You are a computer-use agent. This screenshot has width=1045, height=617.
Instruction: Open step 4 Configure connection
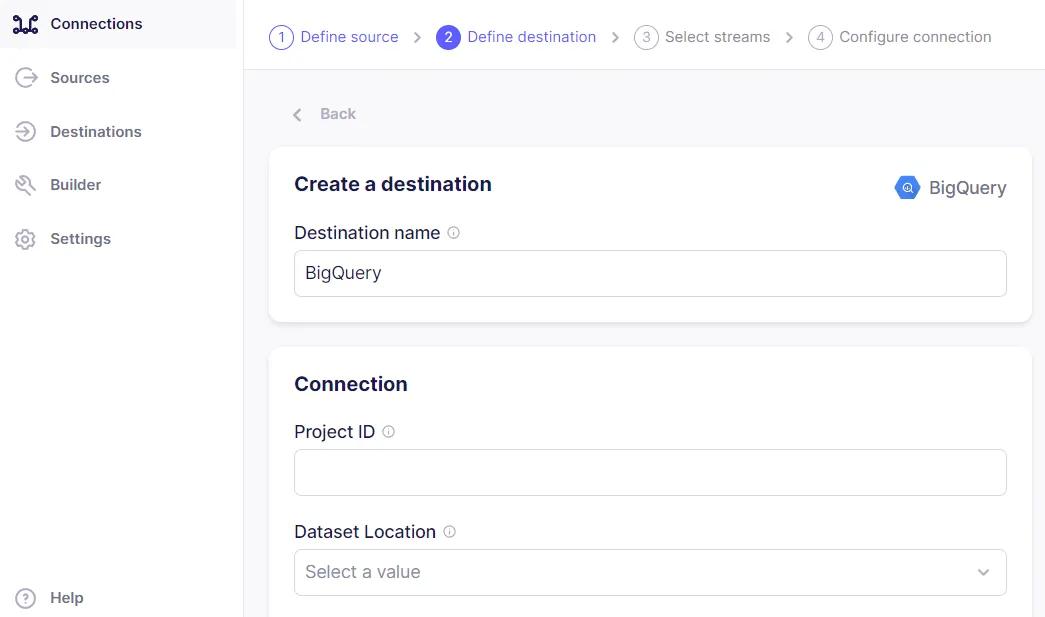pos(900,37)
